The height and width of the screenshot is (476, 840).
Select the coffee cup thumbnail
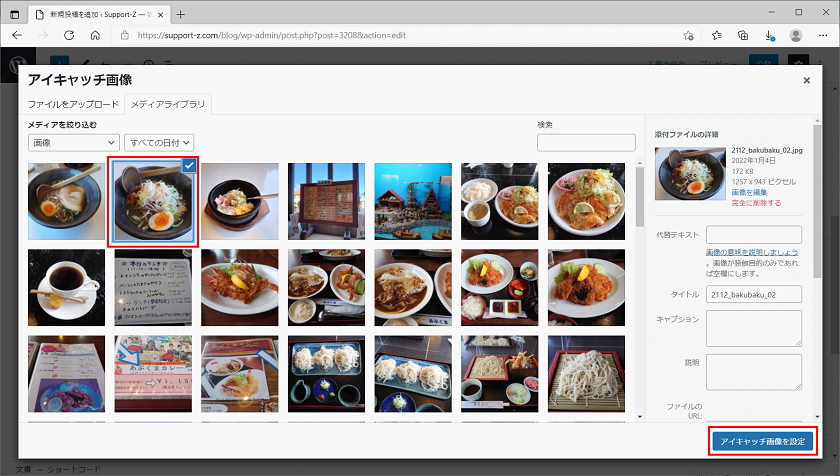[x=66, y=288]
